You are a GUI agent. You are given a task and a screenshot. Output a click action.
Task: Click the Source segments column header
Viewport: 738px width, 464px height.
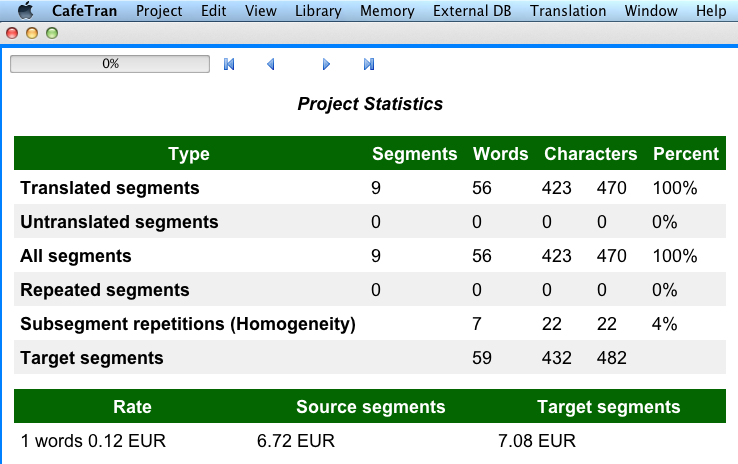click(370, 407)
